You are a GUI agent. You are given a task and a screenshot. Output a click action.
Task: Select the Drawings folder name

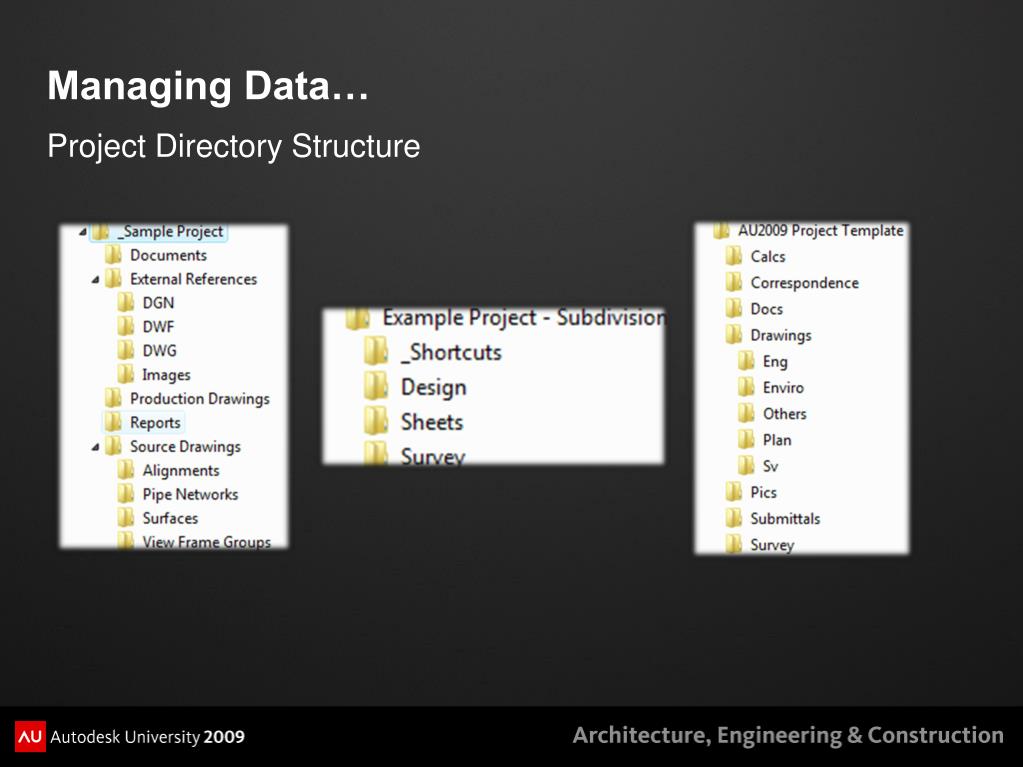[x=781, y=335]
